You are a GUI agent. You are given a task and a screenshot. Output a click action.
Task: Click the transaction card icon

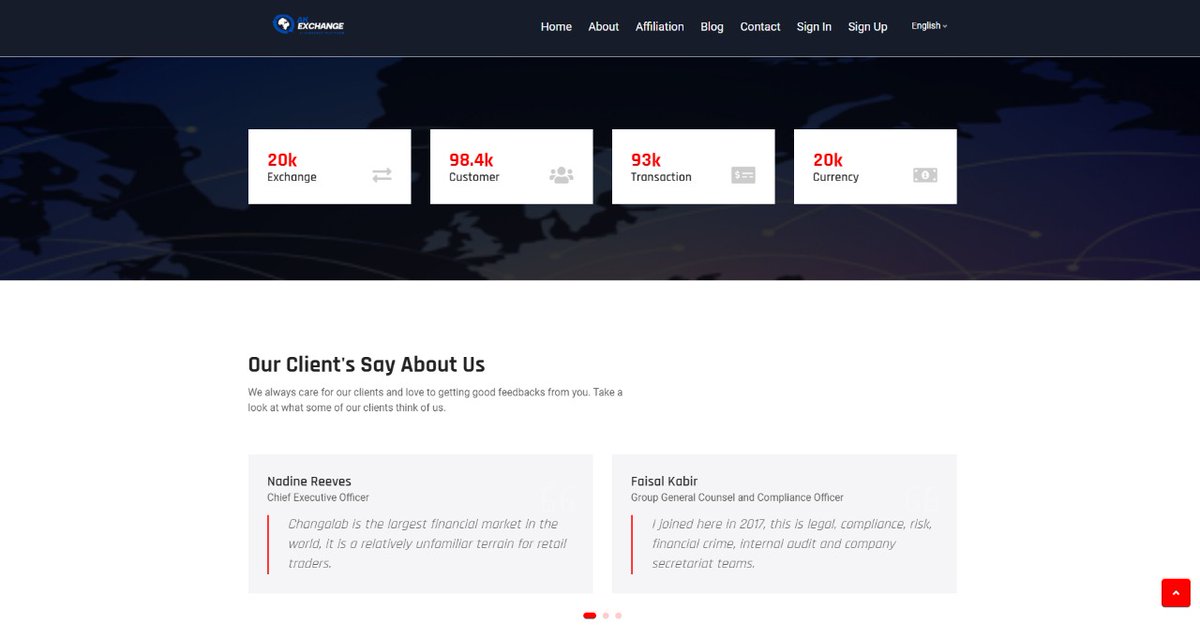point(743,175)
